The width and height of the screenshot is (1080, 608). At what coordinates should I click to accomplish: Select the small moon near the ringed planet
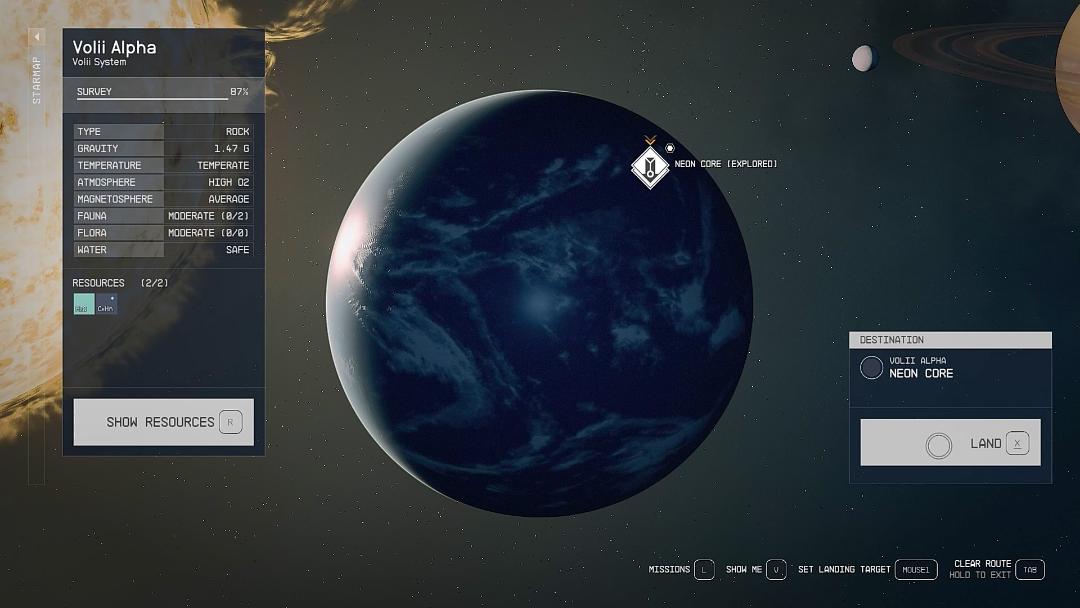pyautogui.click(x=864, y=58)
